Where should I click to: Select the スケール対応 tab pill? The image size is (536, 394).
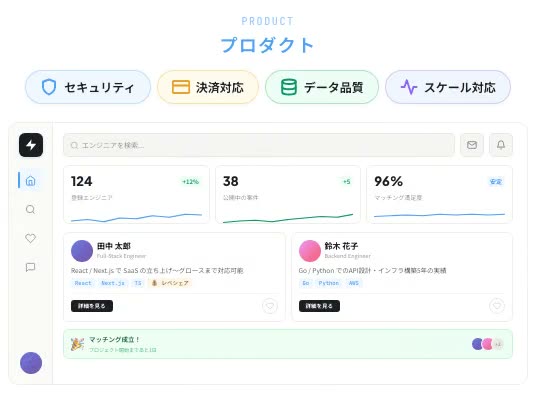pos(448,87)
